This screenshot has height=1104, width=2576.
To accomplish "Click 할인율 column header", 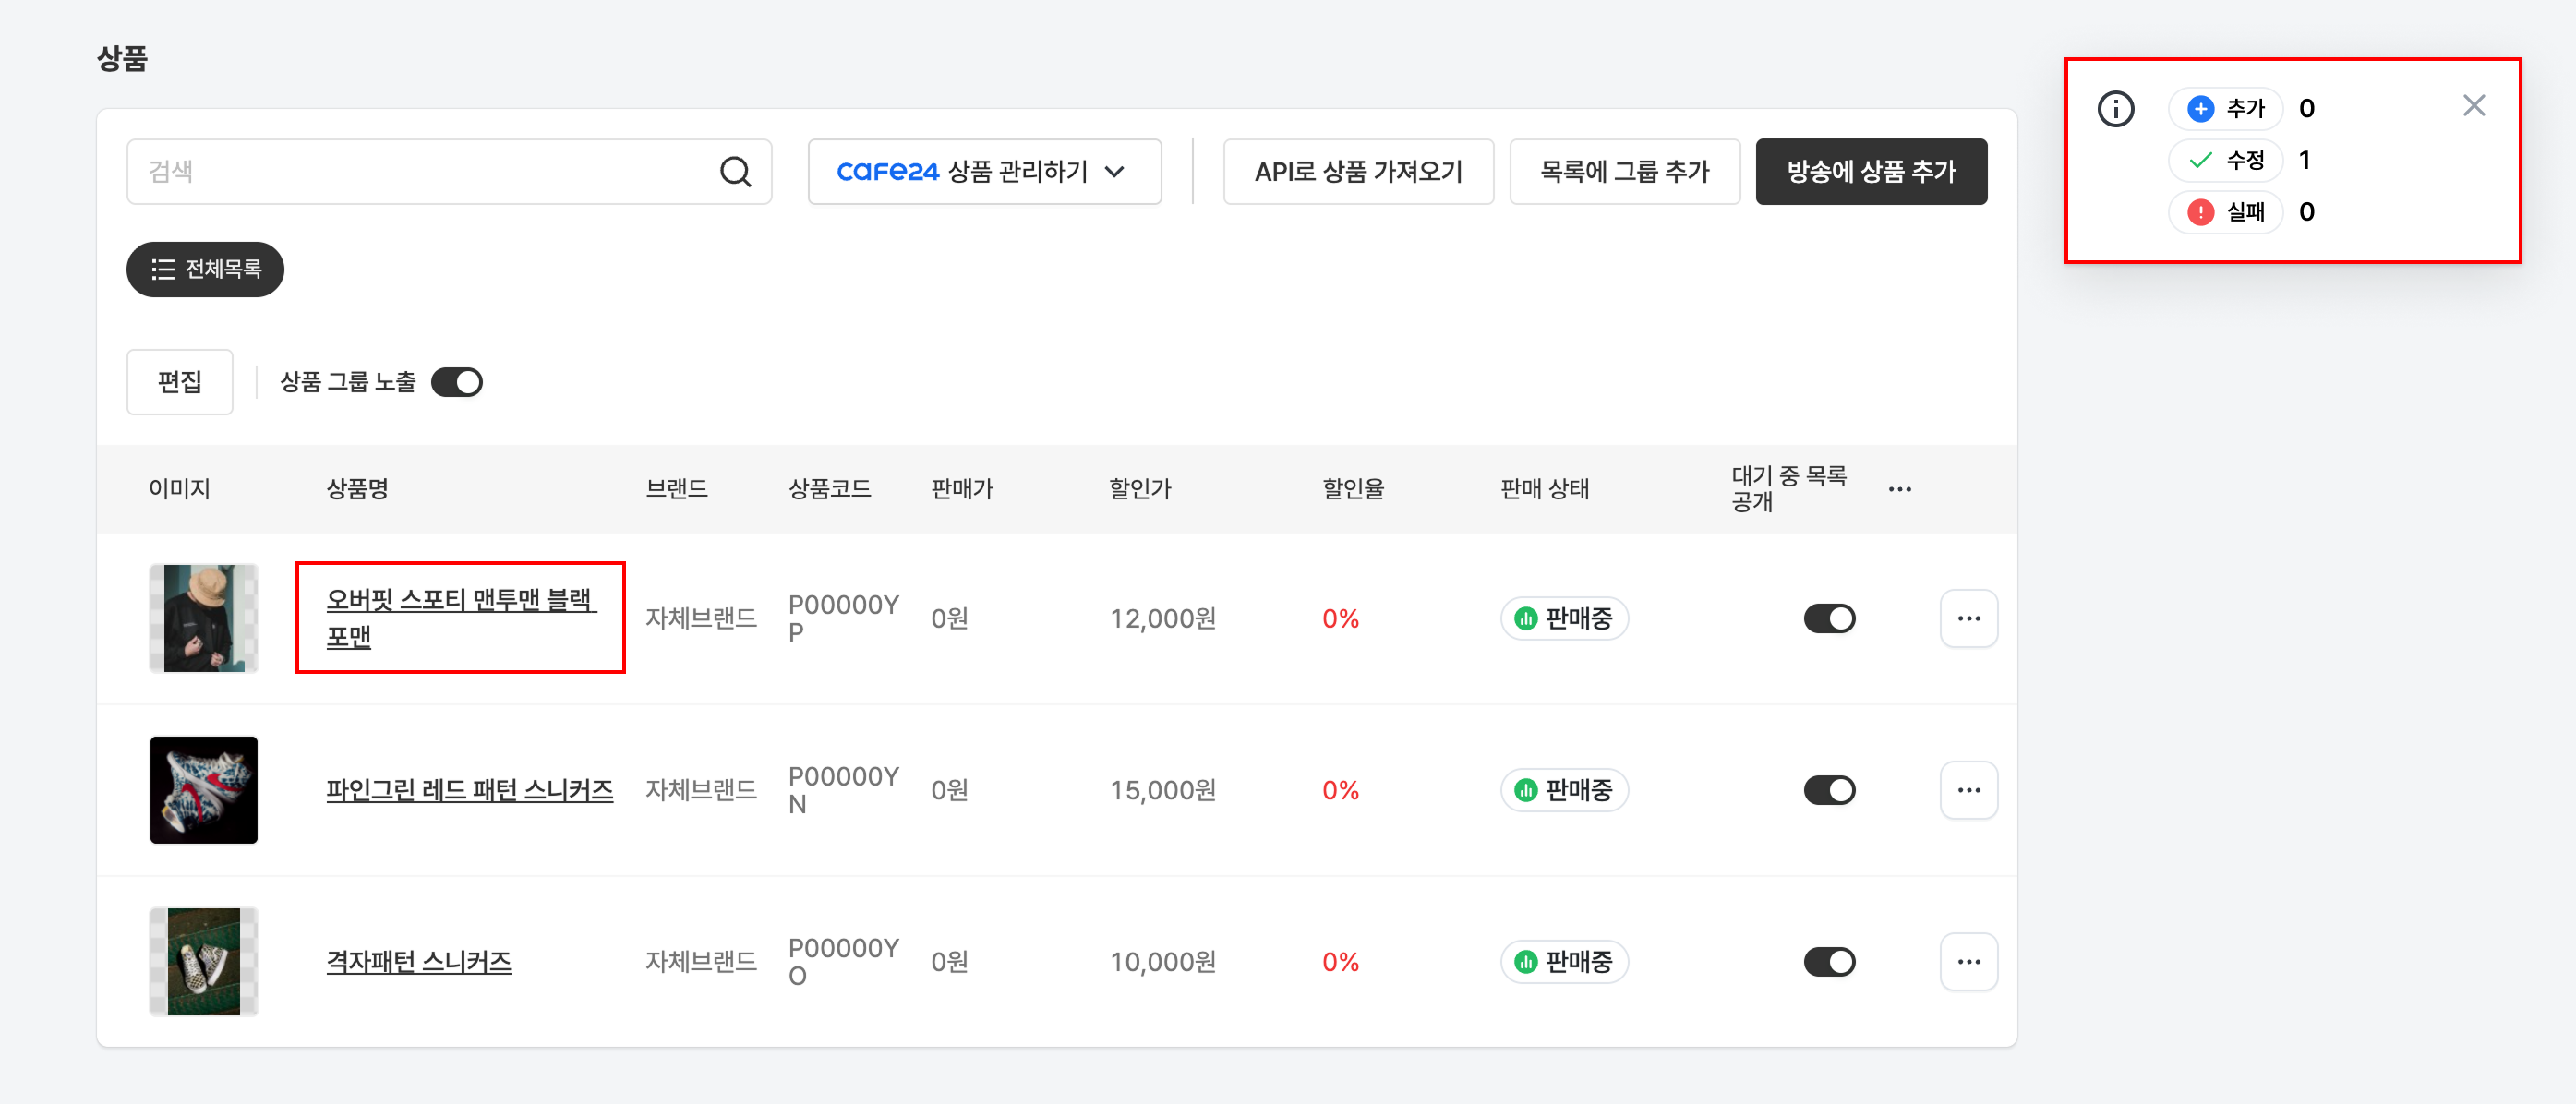I will pos(1353,489).
